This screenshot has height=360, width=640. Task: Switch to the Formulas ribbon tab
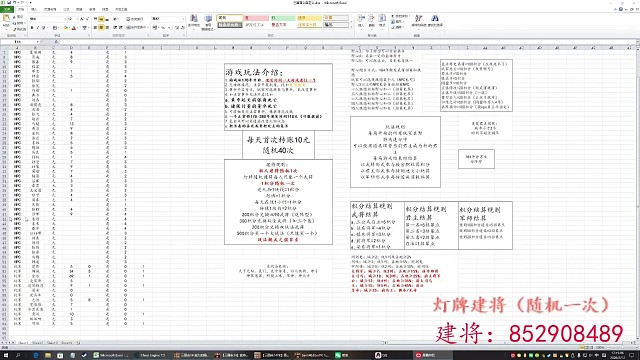pos(66,9)
